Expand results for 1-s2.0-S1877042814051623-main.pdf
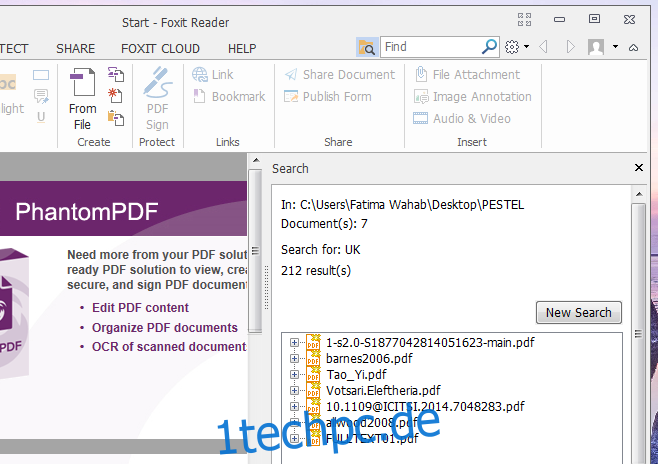The height and width of the screenshot is (464, 658). coord(294,342)
